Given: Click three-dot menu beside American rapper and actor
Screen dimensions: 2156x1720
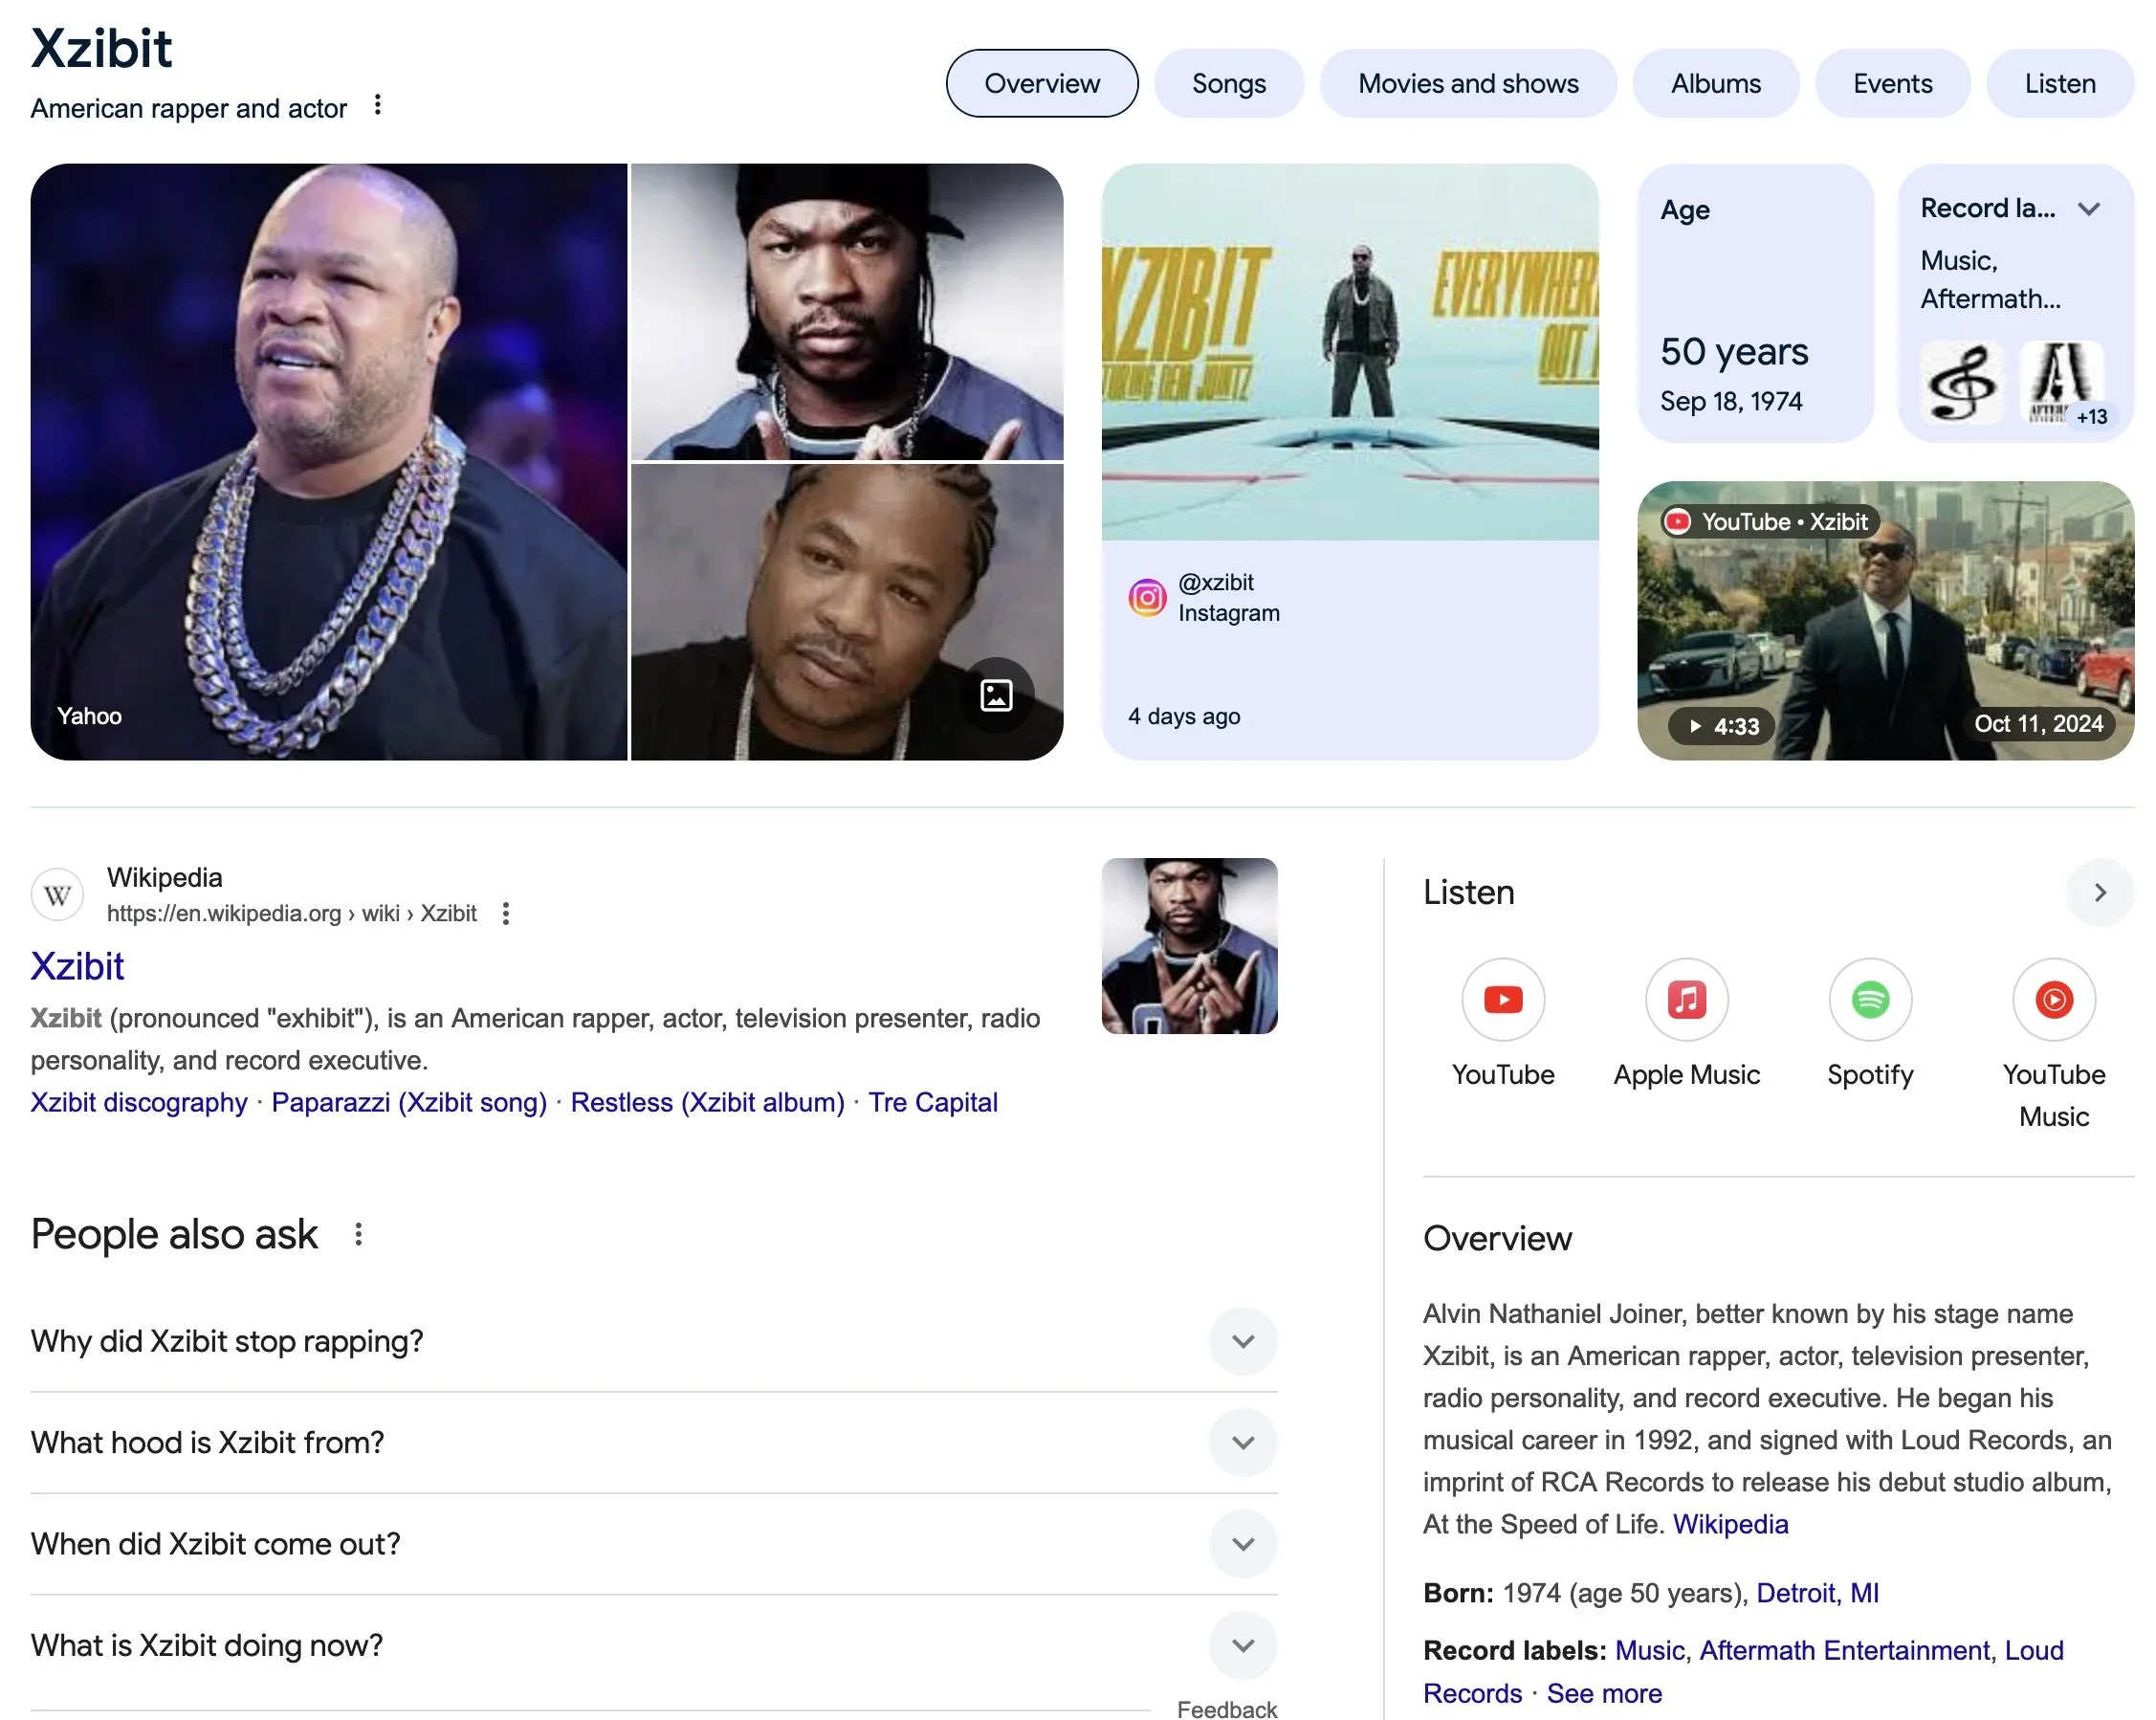Looking at the screenshot, I should point(377,105).
